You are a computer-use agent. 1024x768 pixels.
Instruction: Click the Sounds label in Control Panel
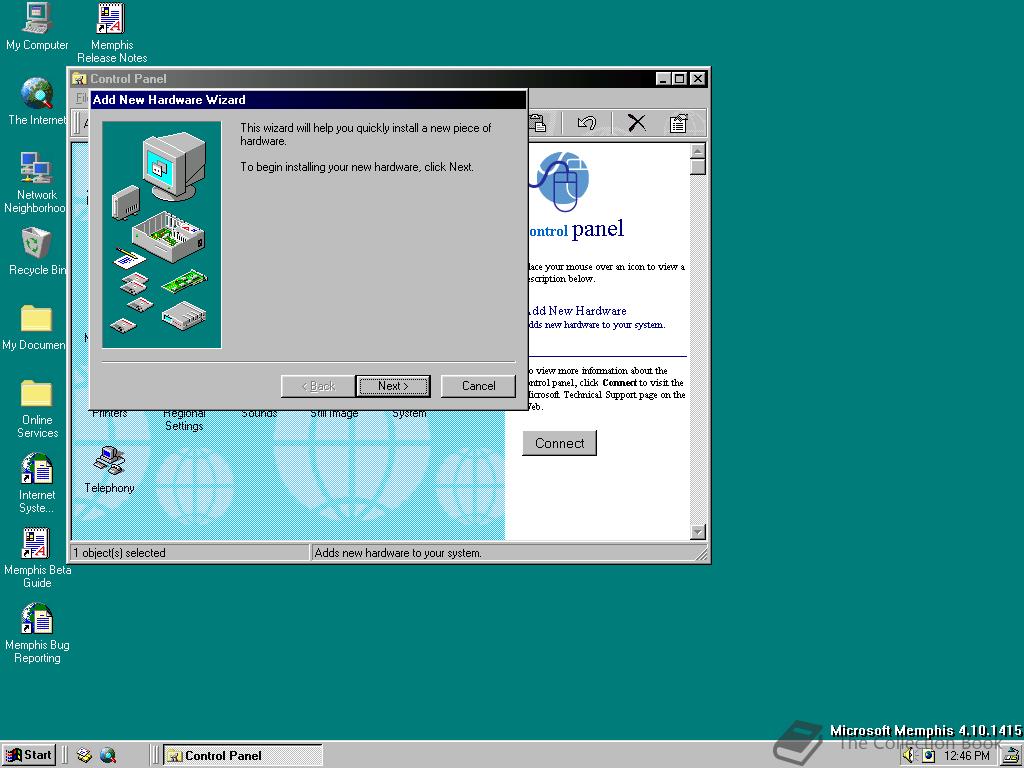[259, 413]
